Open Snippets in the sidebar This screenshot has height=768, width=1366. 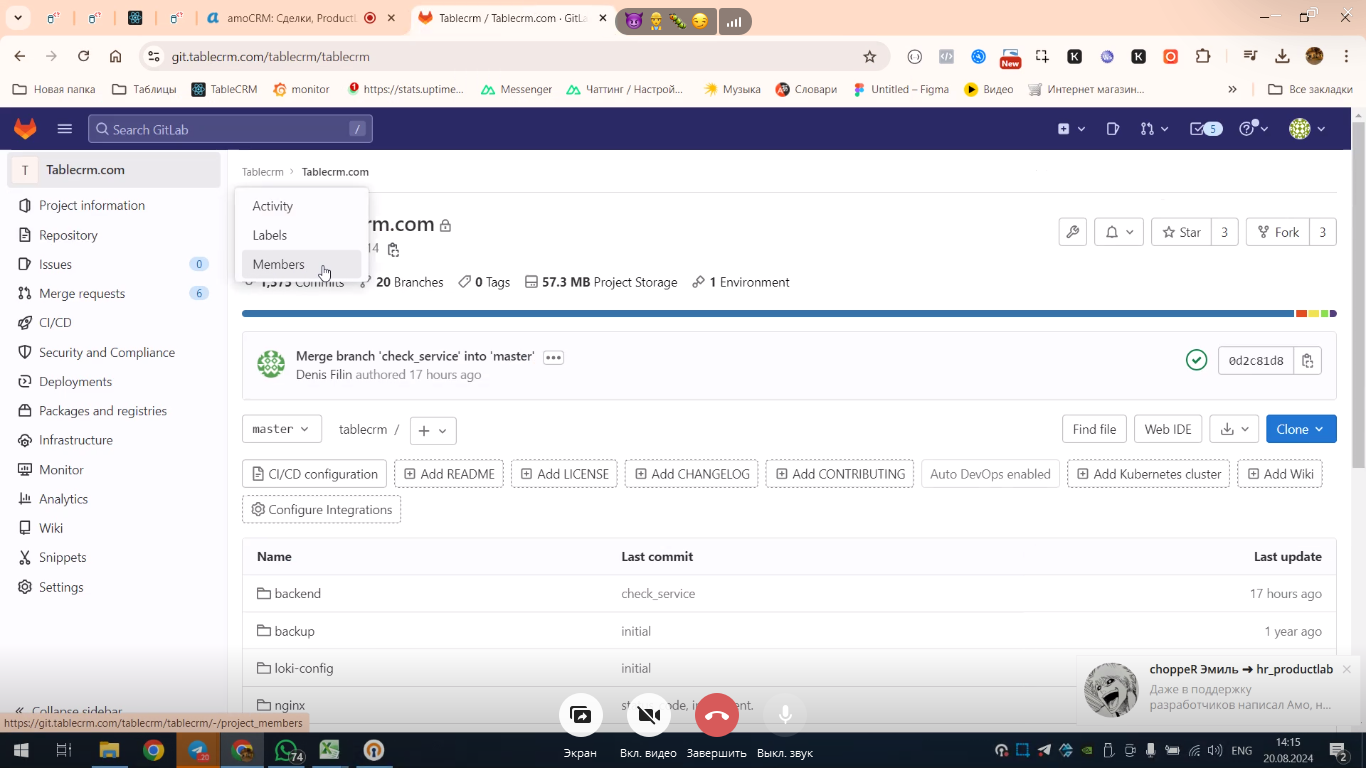[114, 557]
